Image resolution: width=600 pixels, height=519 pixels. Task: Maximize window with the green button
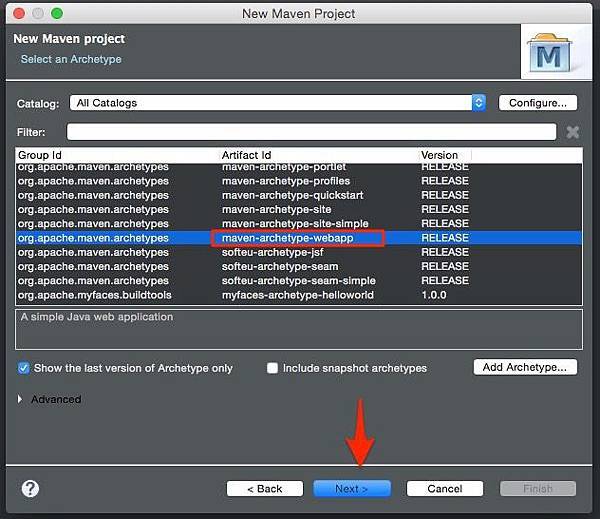57,13
